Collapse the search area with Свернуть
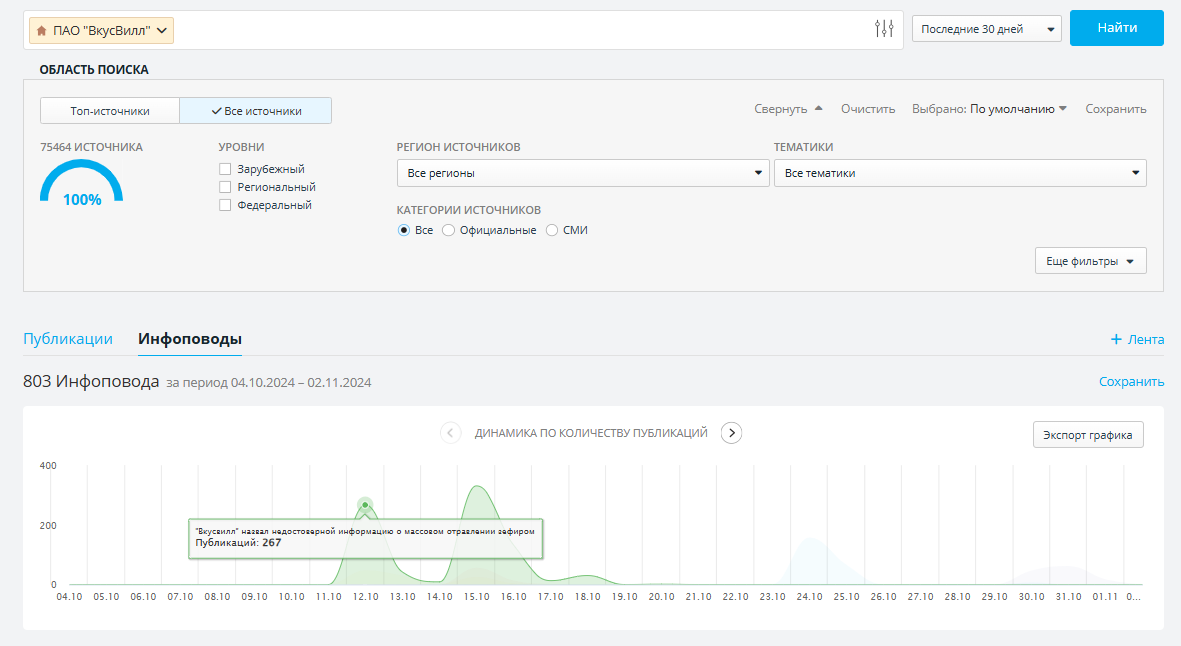 [788, 109]
